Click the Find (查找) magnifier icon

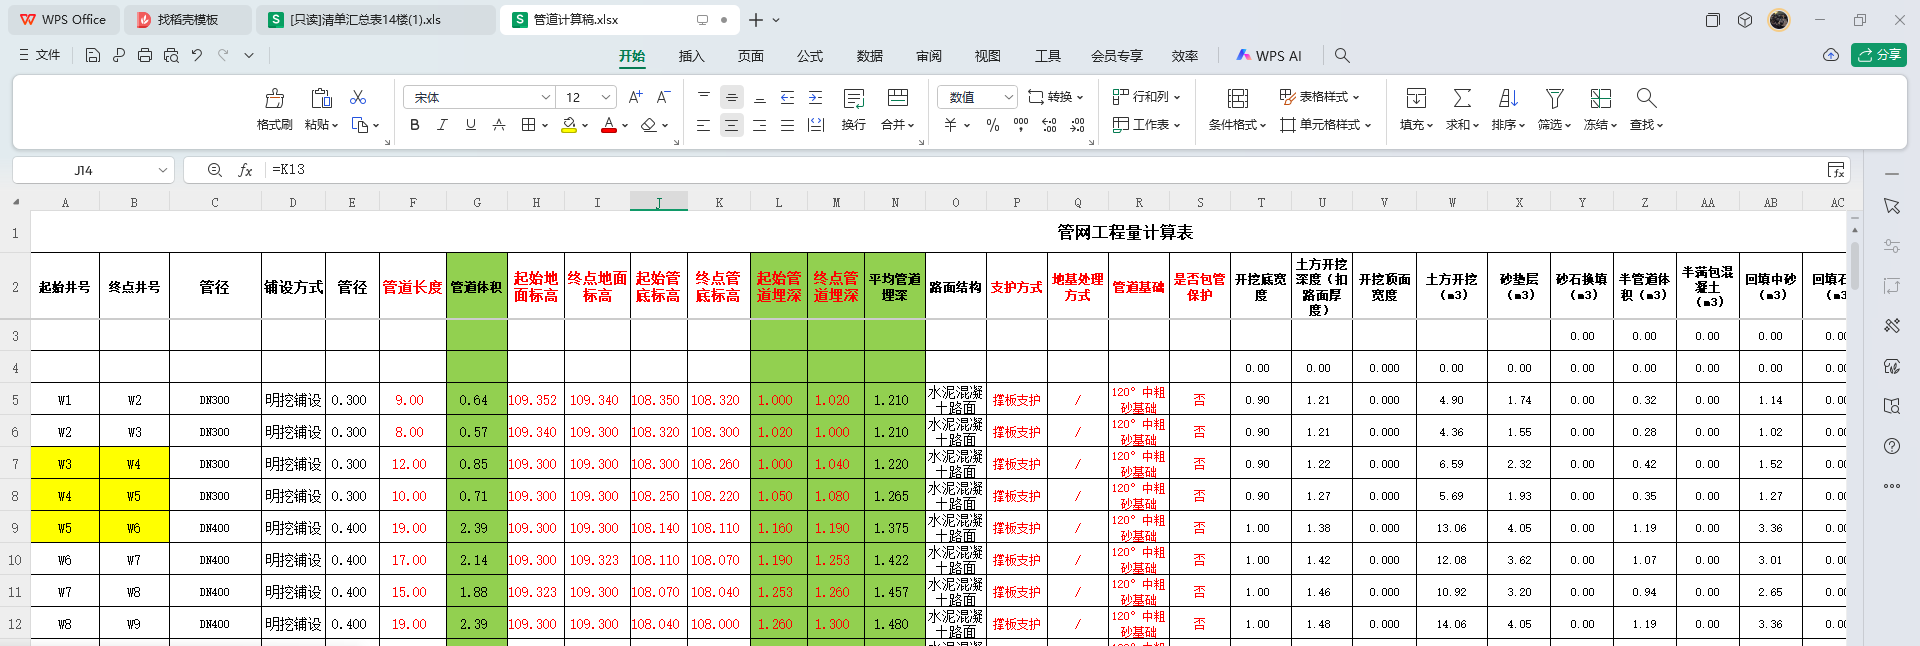[x=1646, y=98]
